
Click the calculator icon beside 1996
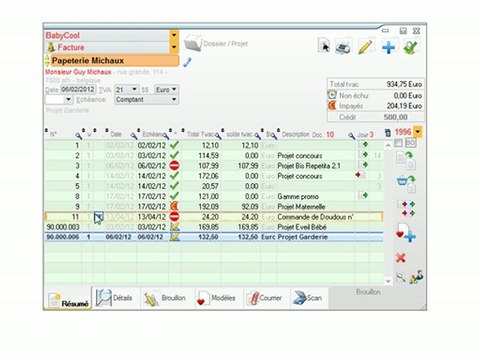[x=388, y=133]
